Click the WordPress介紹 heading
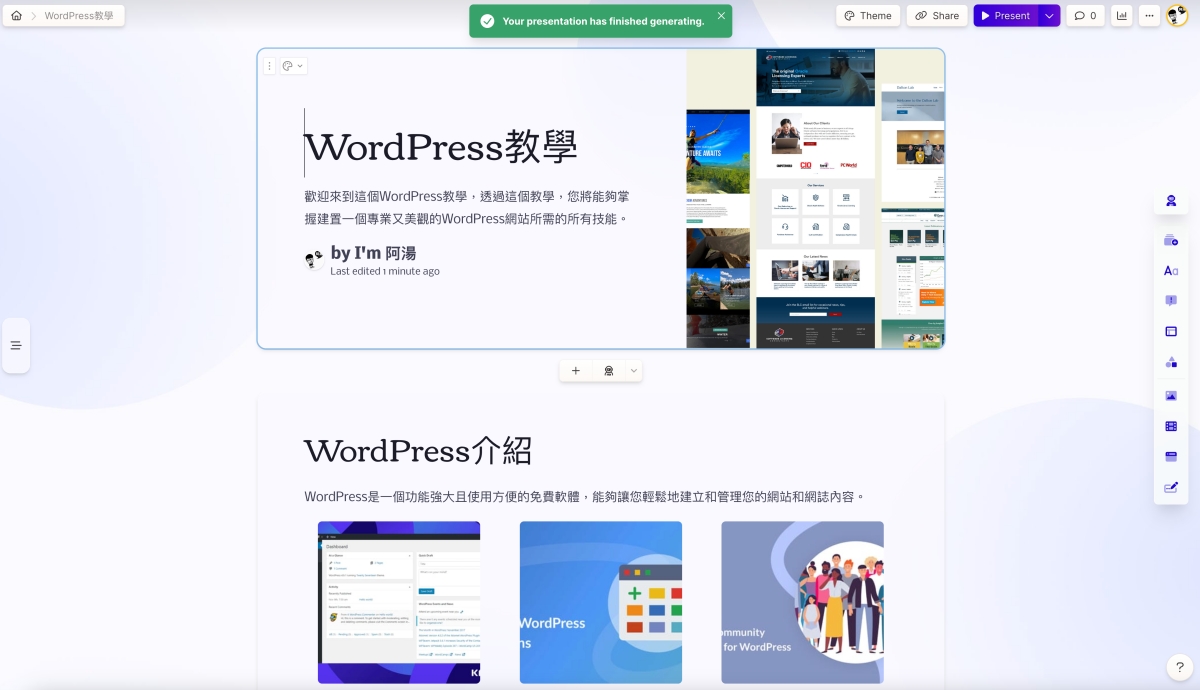 [x=418, y=451]
